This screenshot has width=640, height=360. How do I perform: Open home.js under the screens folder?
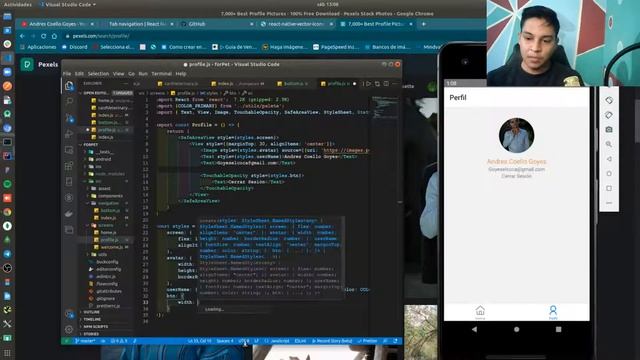(107, 233)
